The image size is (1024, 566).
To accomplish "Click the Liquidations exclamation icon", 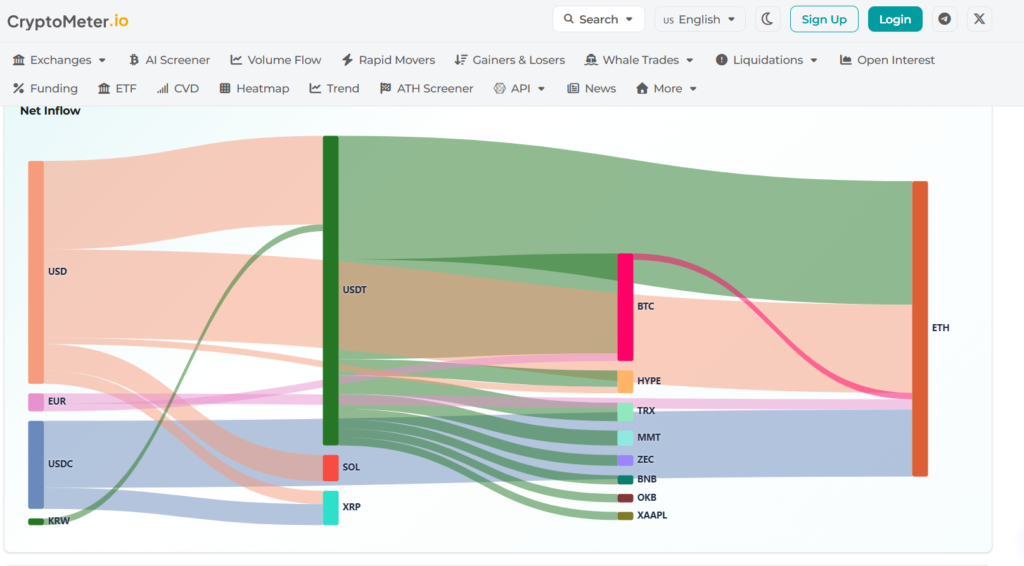I will point(721,60).
